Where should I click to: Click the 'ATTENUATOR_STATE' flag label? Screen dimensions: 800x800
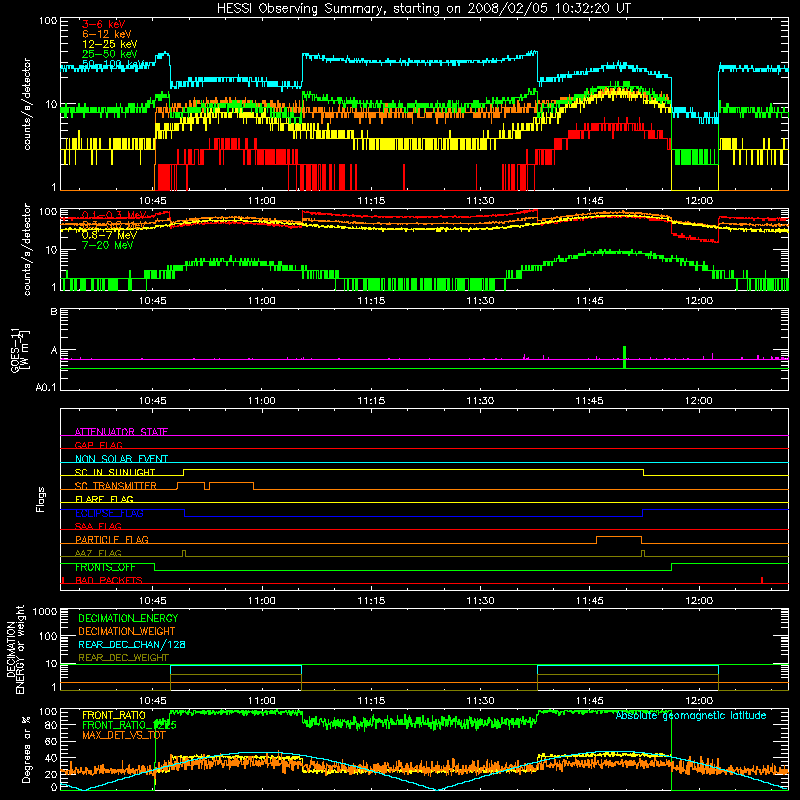(121, 432)
